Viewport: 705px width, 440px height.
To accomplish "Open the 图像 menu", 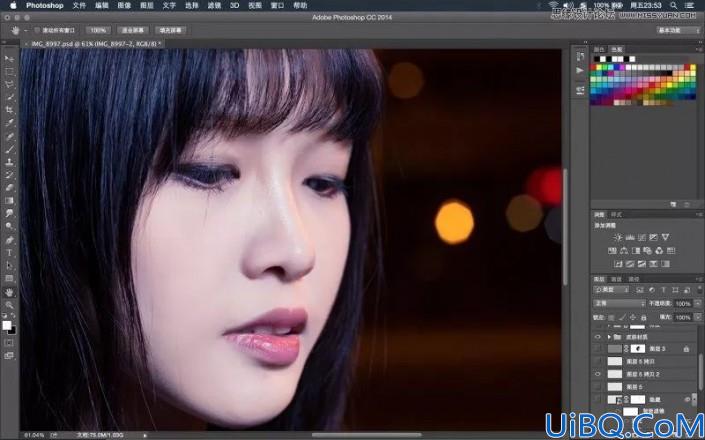I will 124,5.
